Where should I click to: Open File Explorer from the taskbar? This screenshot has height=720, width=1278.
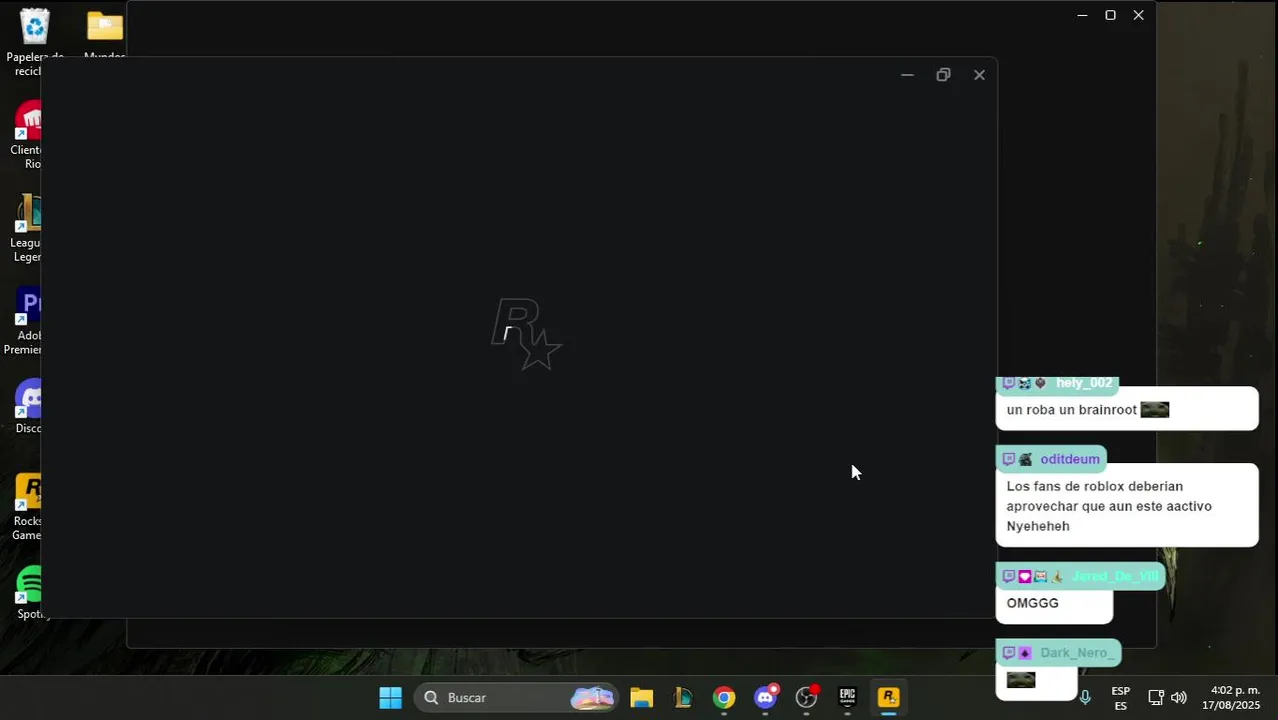(x=641, y=698)
